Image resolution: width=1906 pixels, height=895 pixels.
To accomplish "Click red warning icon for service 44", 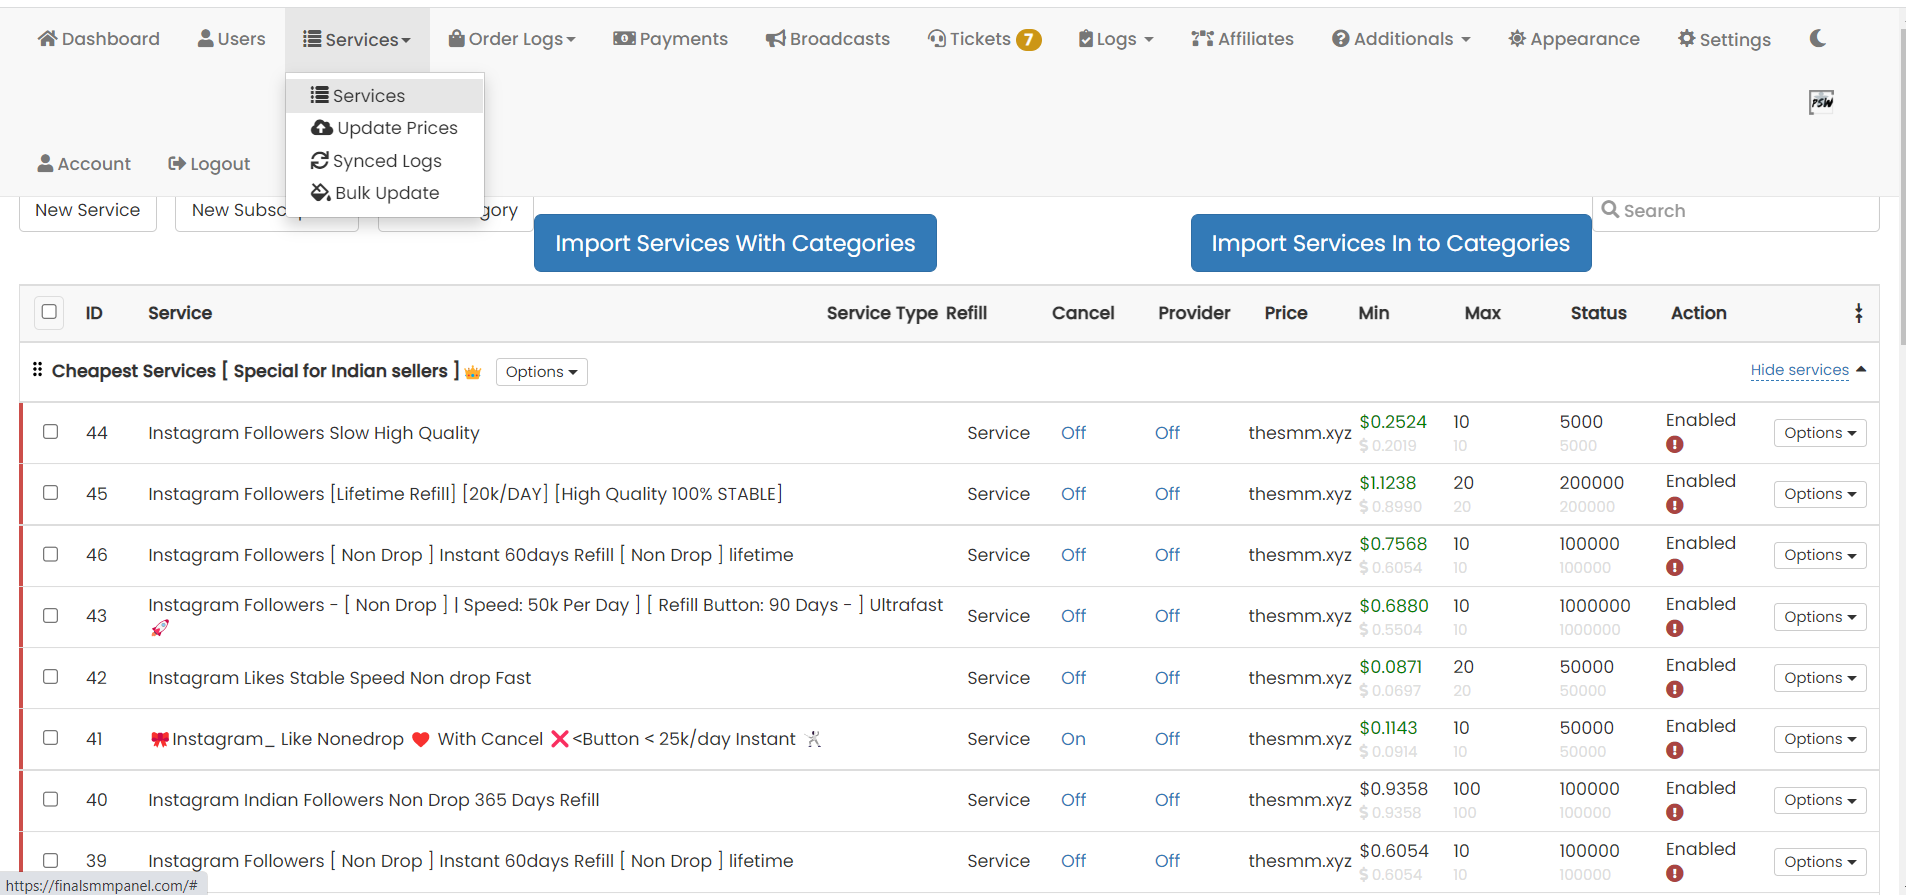I will pyautogui.click(x=1675, y=445).
